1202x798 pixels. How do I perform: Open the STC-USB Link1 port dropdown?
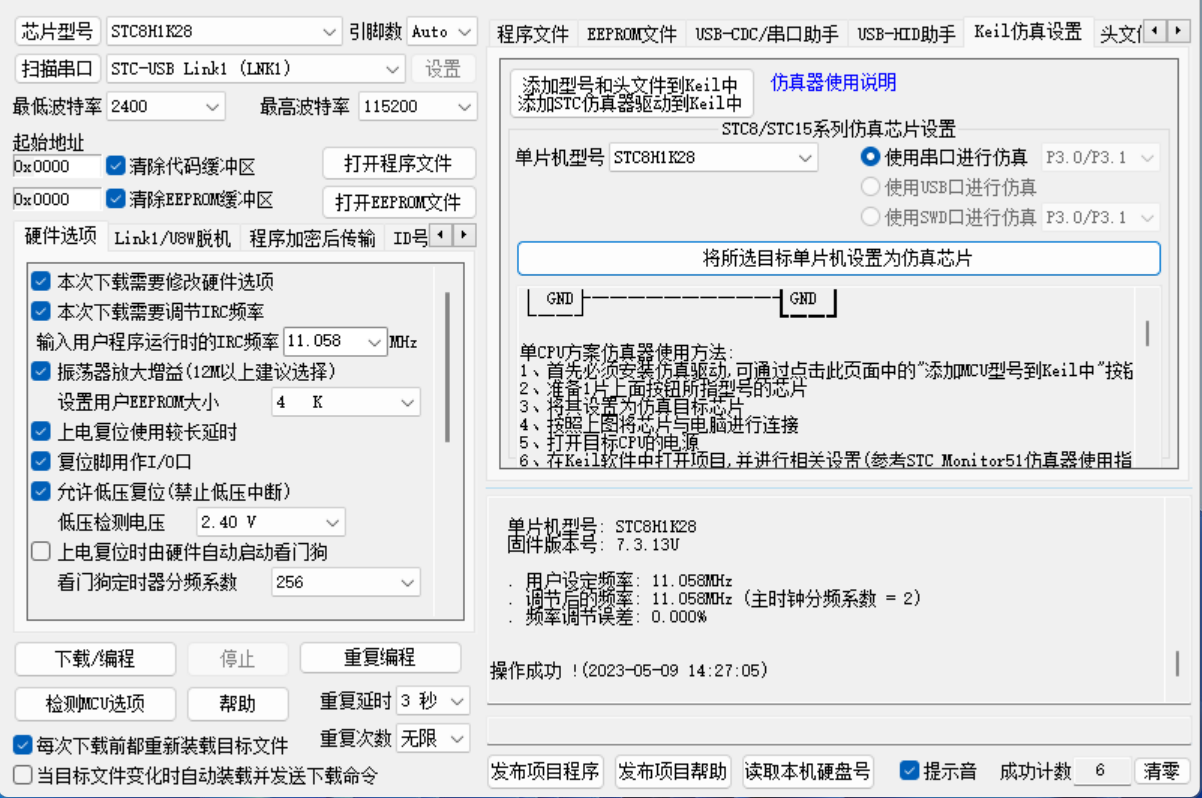click(255, 69)
